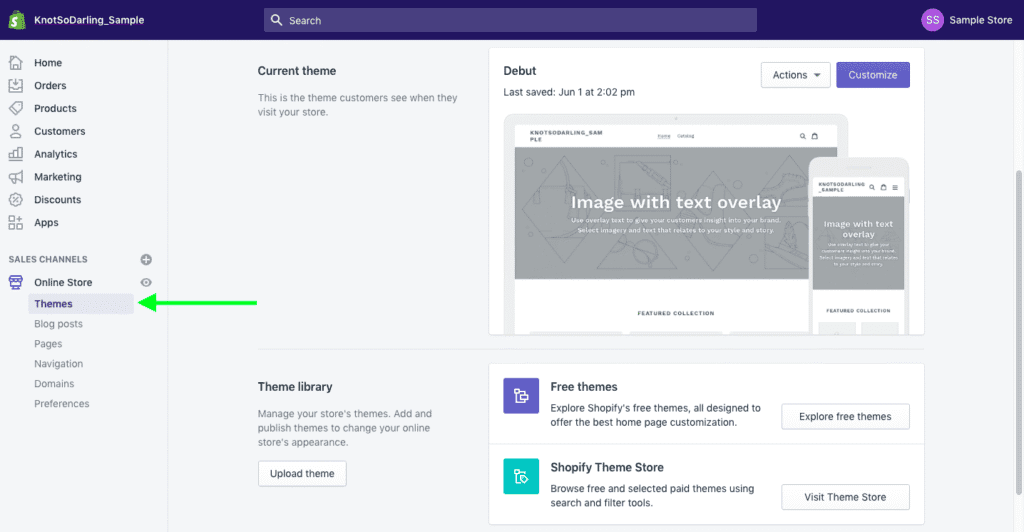Open the Orders section icon
The width and height of the screenshot is (1024, 532).
(x=16, y=86)
